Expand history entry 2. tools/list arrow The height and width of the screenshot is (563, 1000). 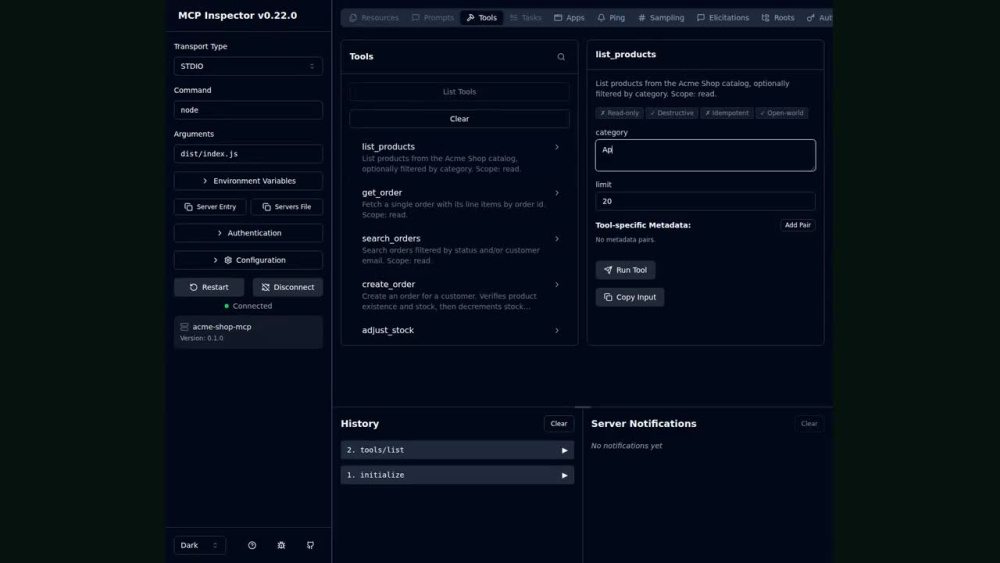[x=564, y=450]
